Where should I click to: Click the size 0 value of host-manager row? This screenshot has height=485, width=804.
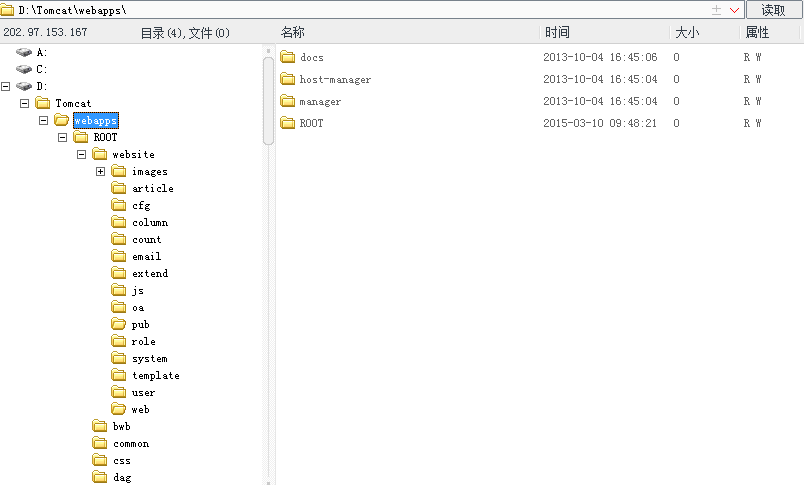676,79
